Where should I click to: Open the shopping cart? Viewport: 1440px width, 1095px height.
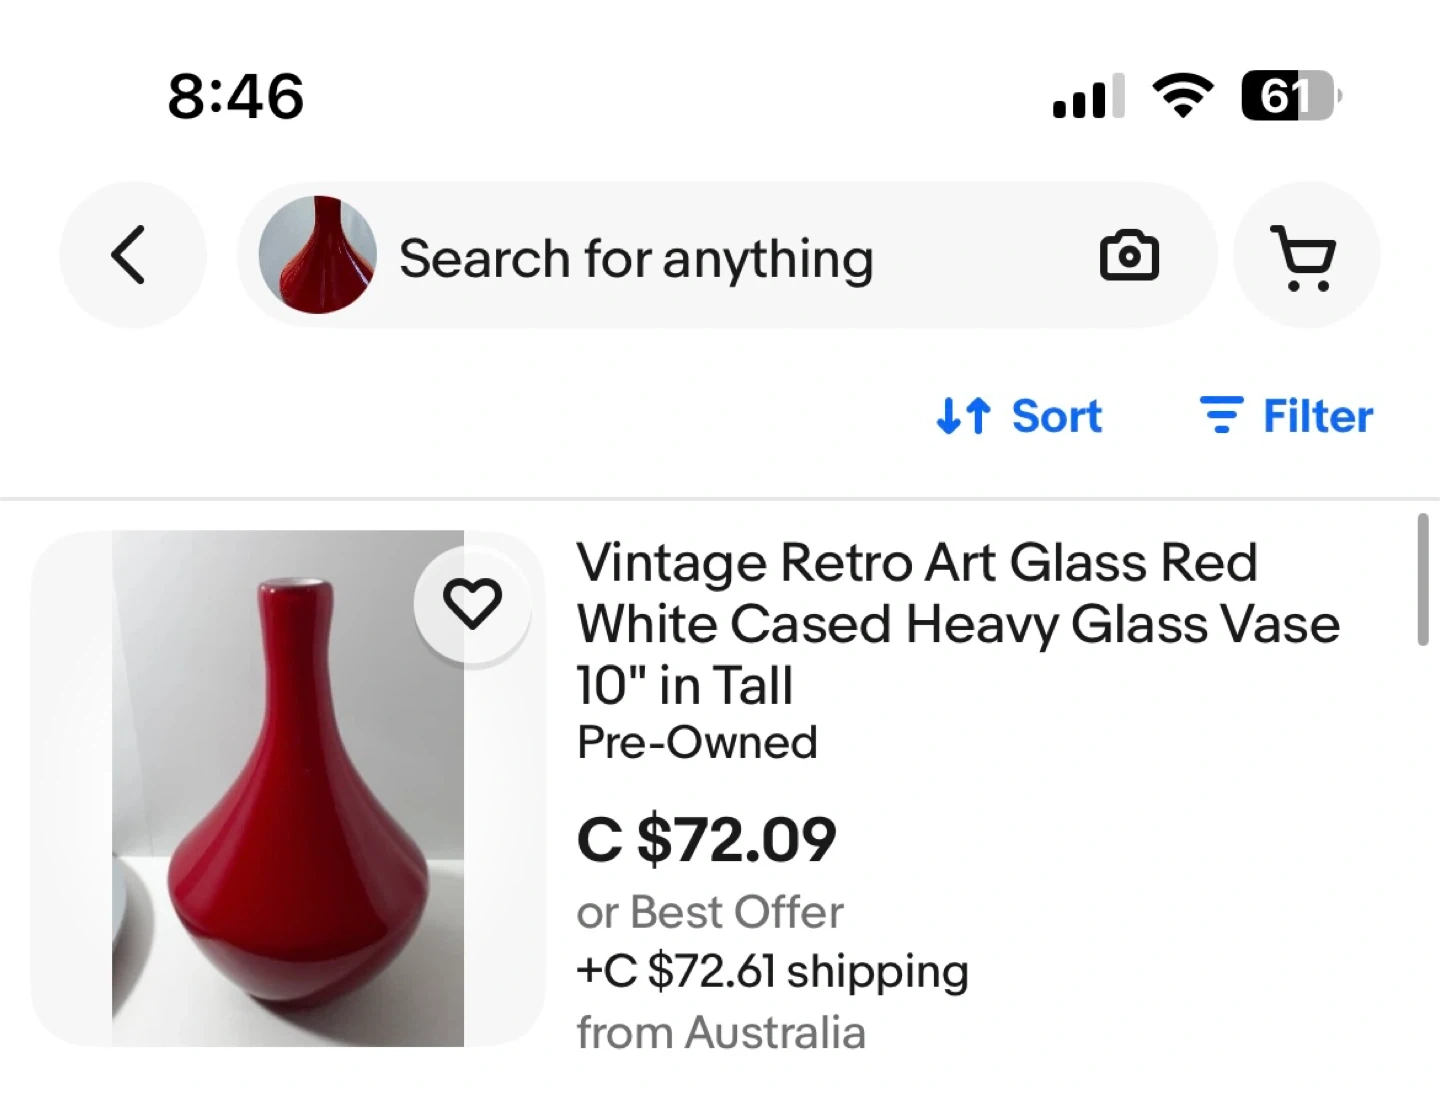point(1305,257)
